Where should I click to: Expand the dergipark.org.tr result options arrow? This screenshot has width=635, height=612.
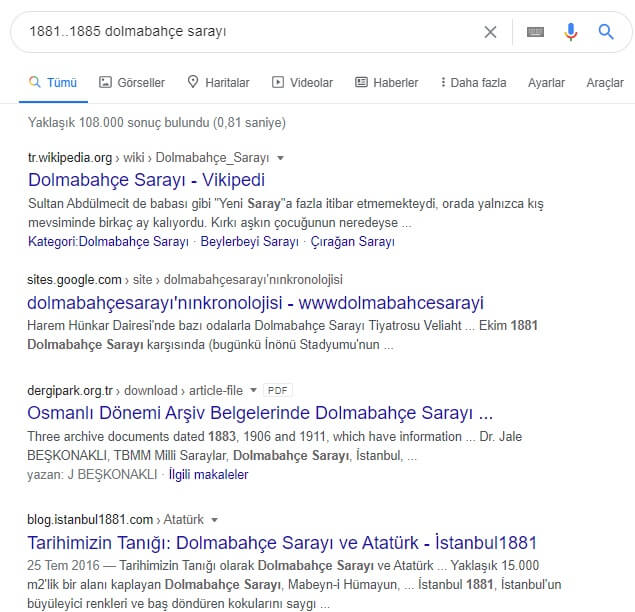[x=254, y=389]
